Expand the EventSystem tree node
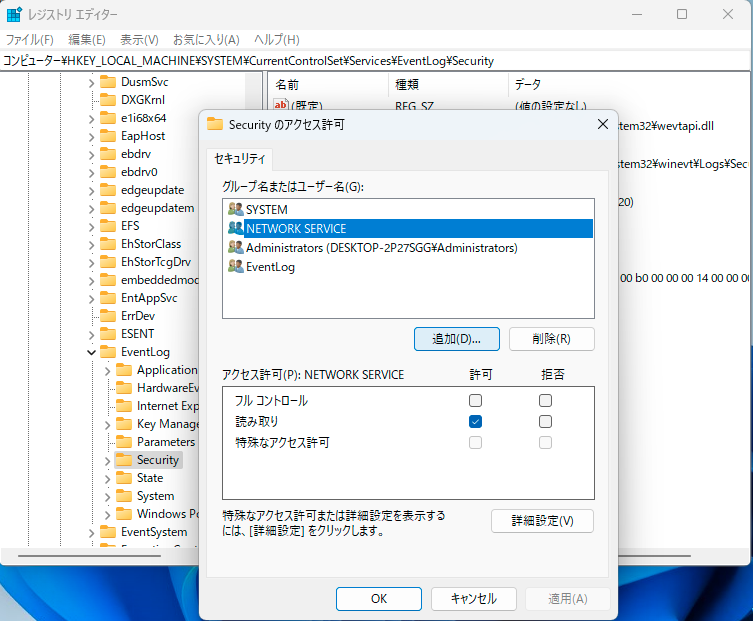 click(92, 532)
